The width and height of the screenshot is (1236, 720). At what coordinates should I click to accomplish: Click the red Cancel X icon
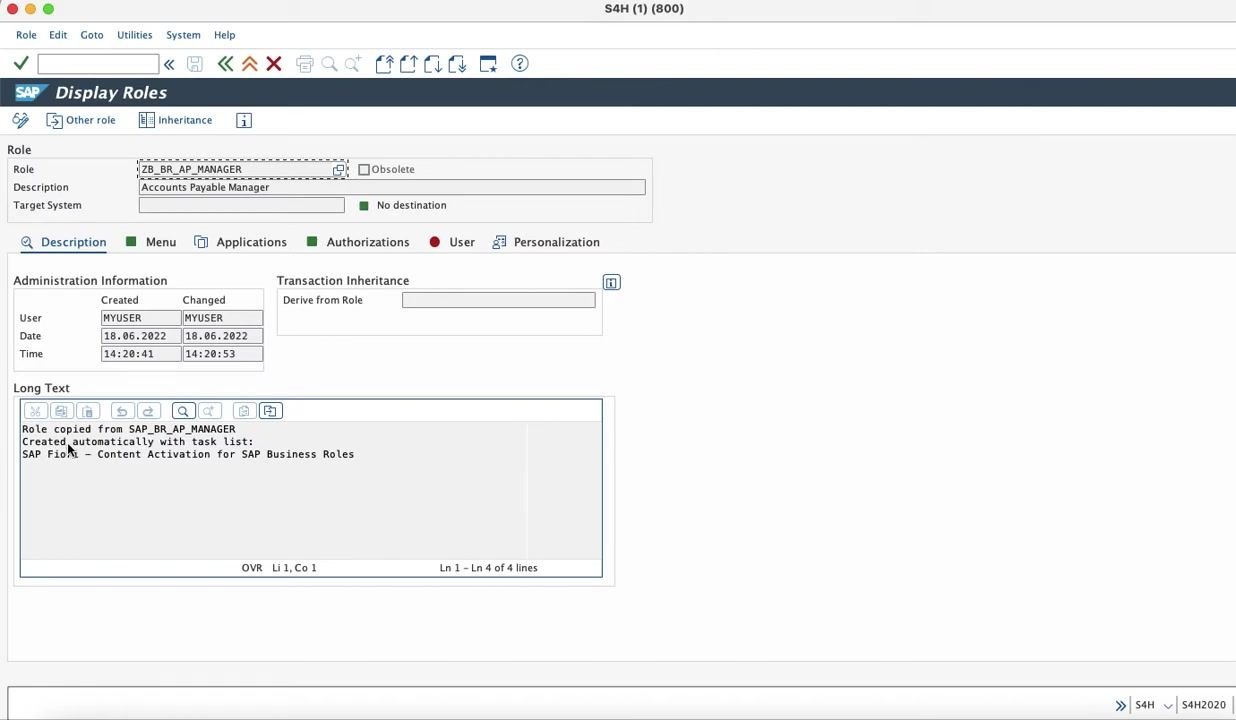tap(274, 64)
